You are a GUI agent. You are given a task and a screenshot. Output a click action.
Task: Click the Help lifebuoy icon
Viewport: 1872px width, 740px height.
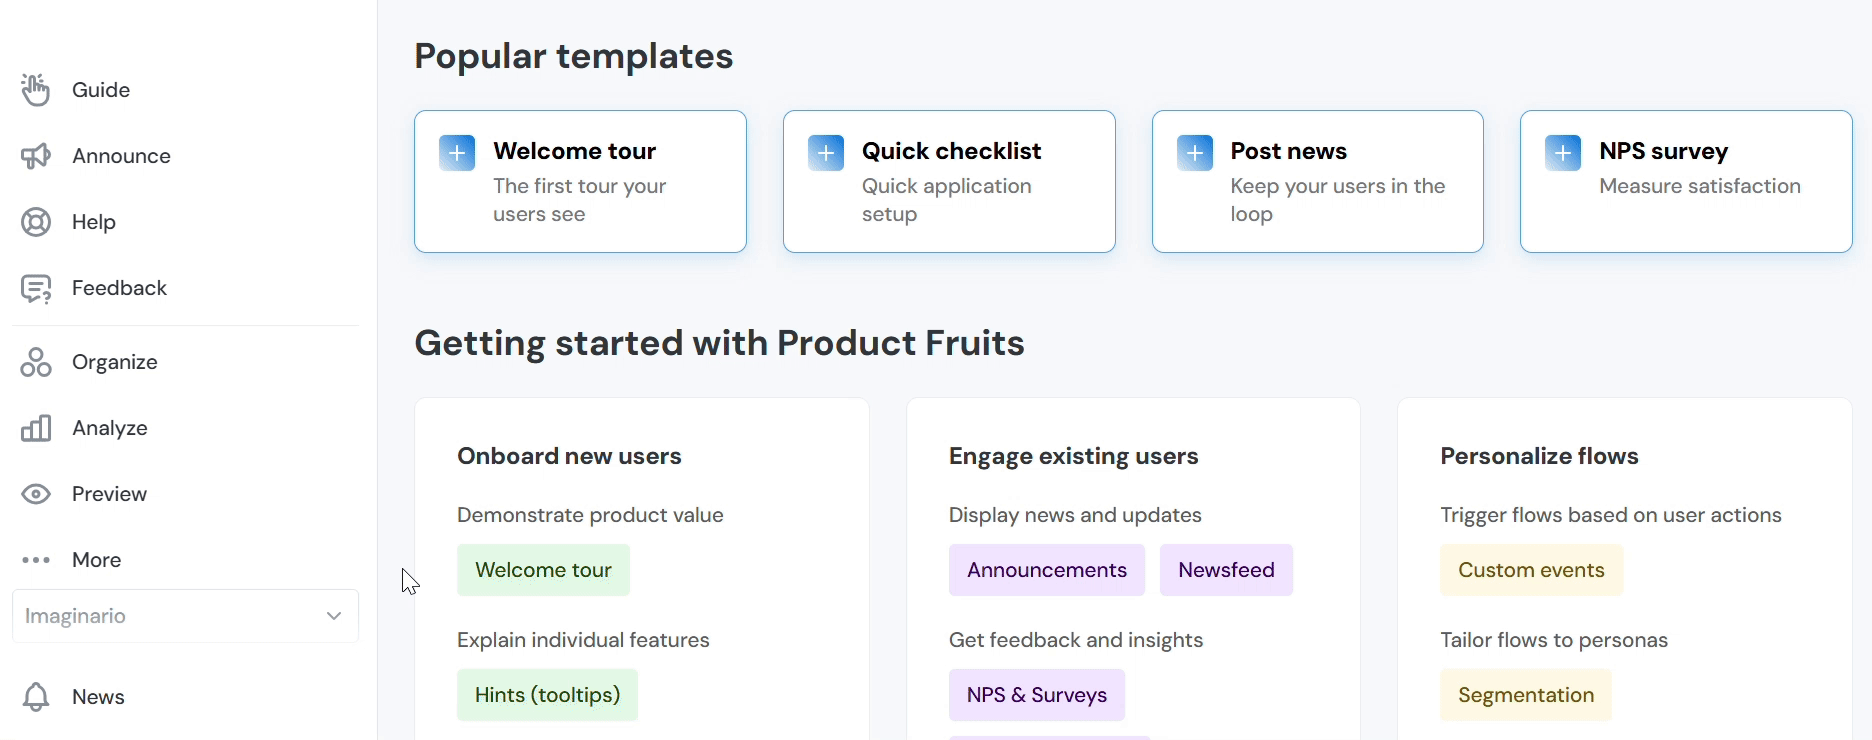[x=36, y=222]
